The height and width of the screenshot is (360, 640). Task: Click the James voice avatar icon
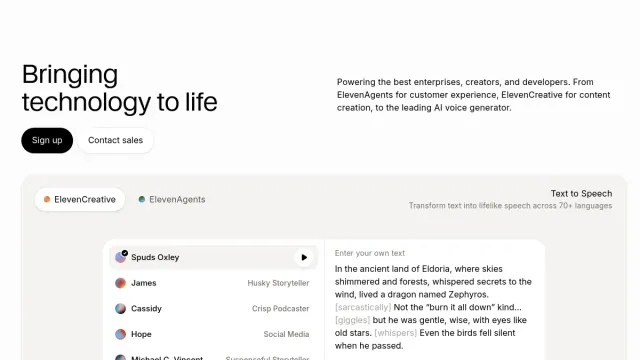[x=120, y=283]
